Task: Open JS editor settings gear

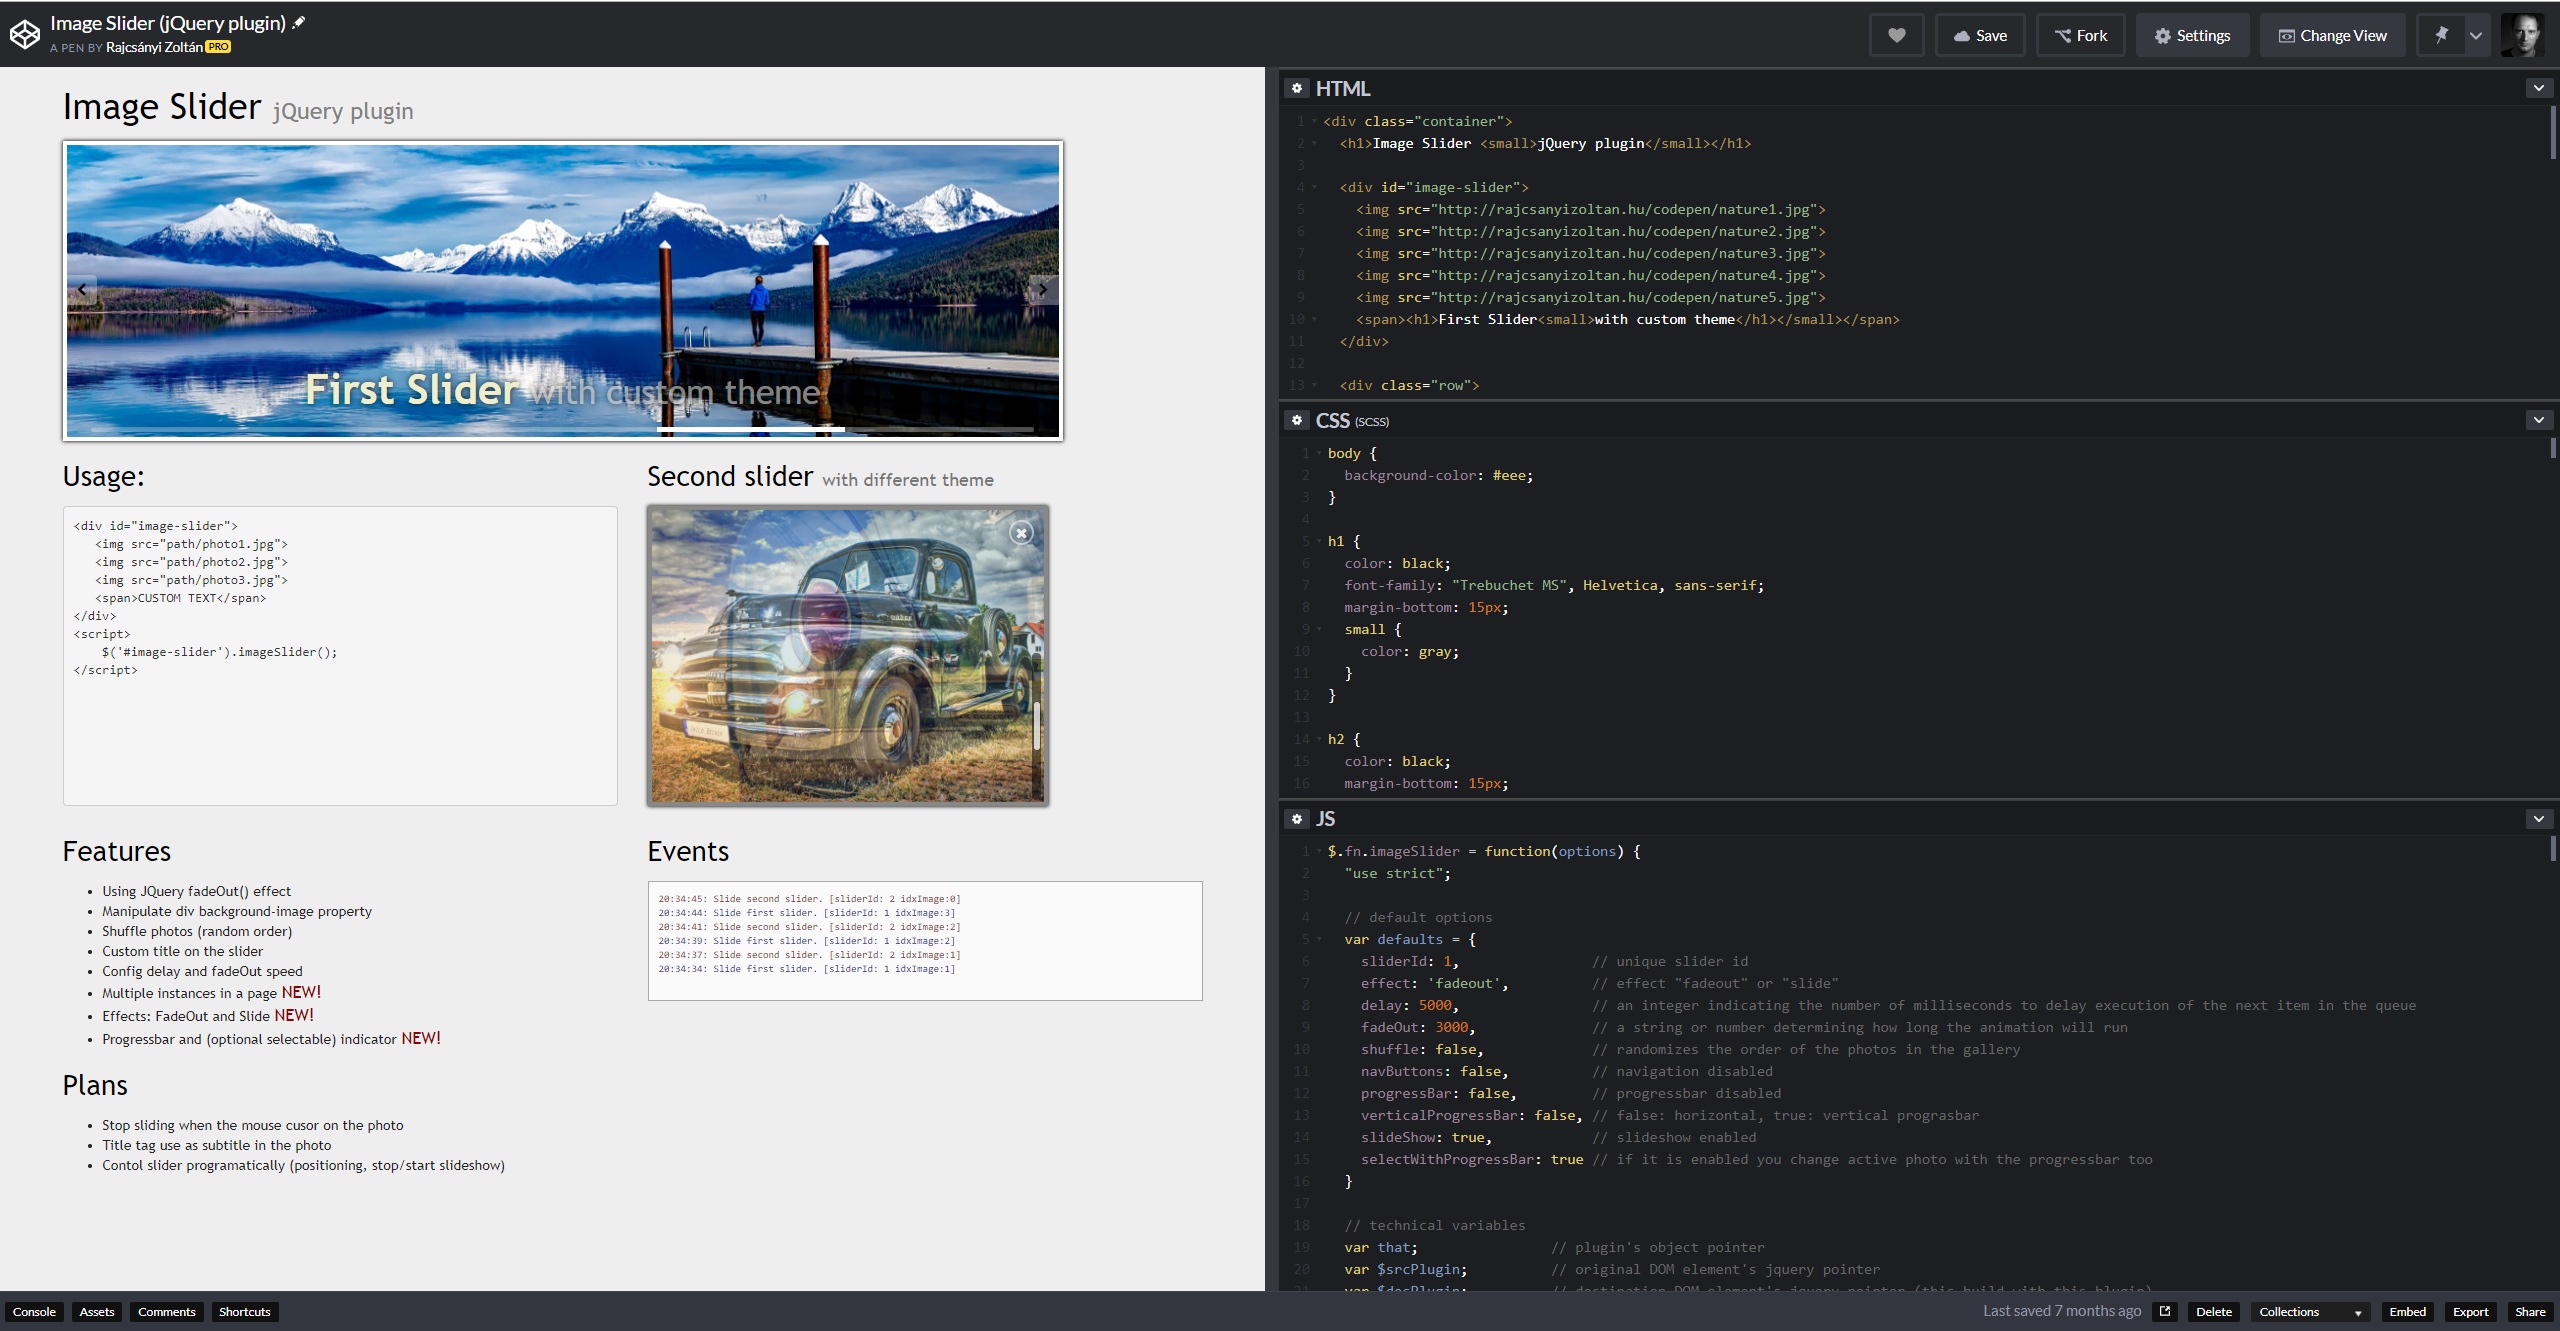Action: point(1297,819)
